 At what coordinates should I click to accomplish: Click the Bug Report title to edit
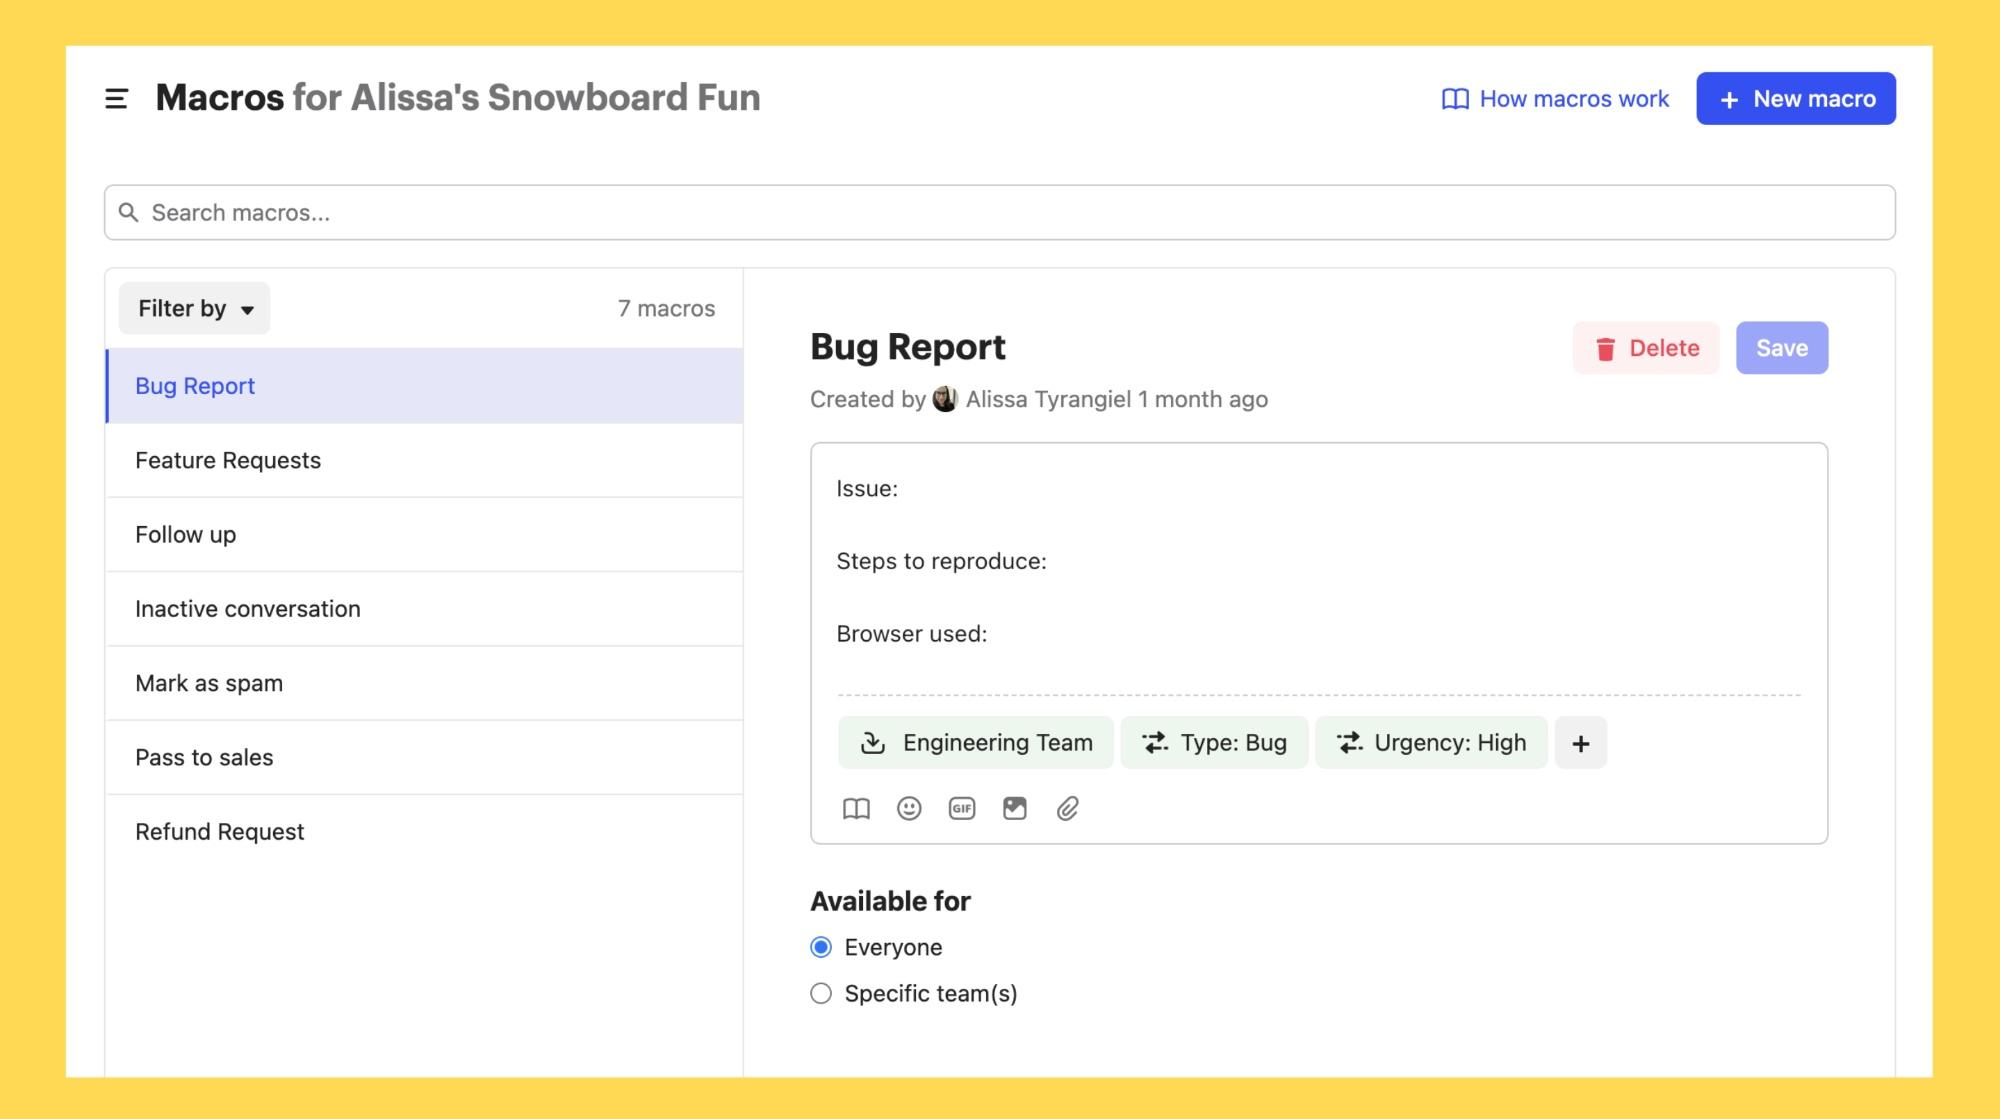(x=907, y=347)
